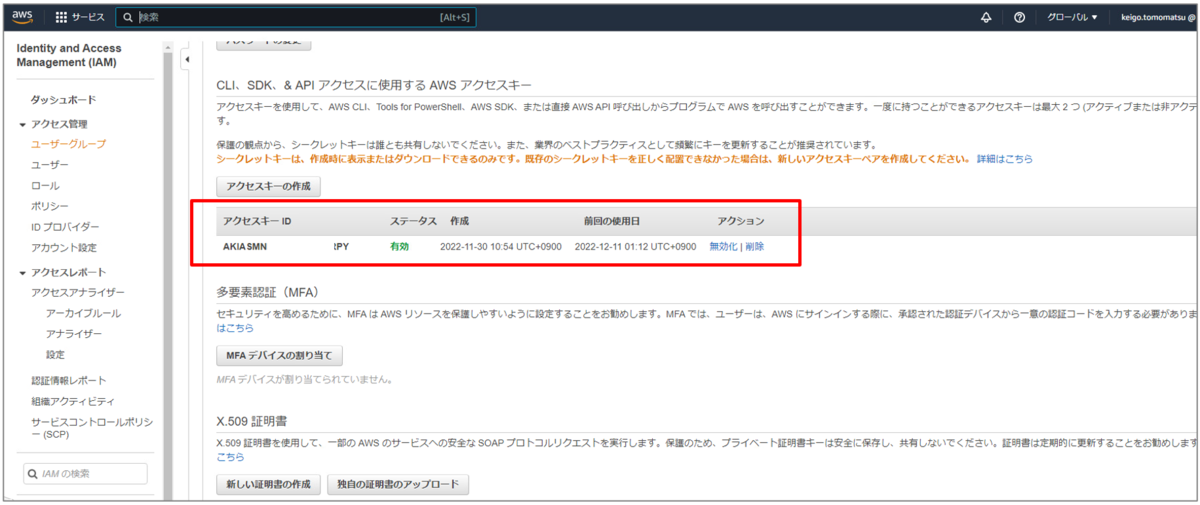Click the サービス label in top bar
Image resolution: width=1200 pixels, height=505 pixels.
[88, 18]
